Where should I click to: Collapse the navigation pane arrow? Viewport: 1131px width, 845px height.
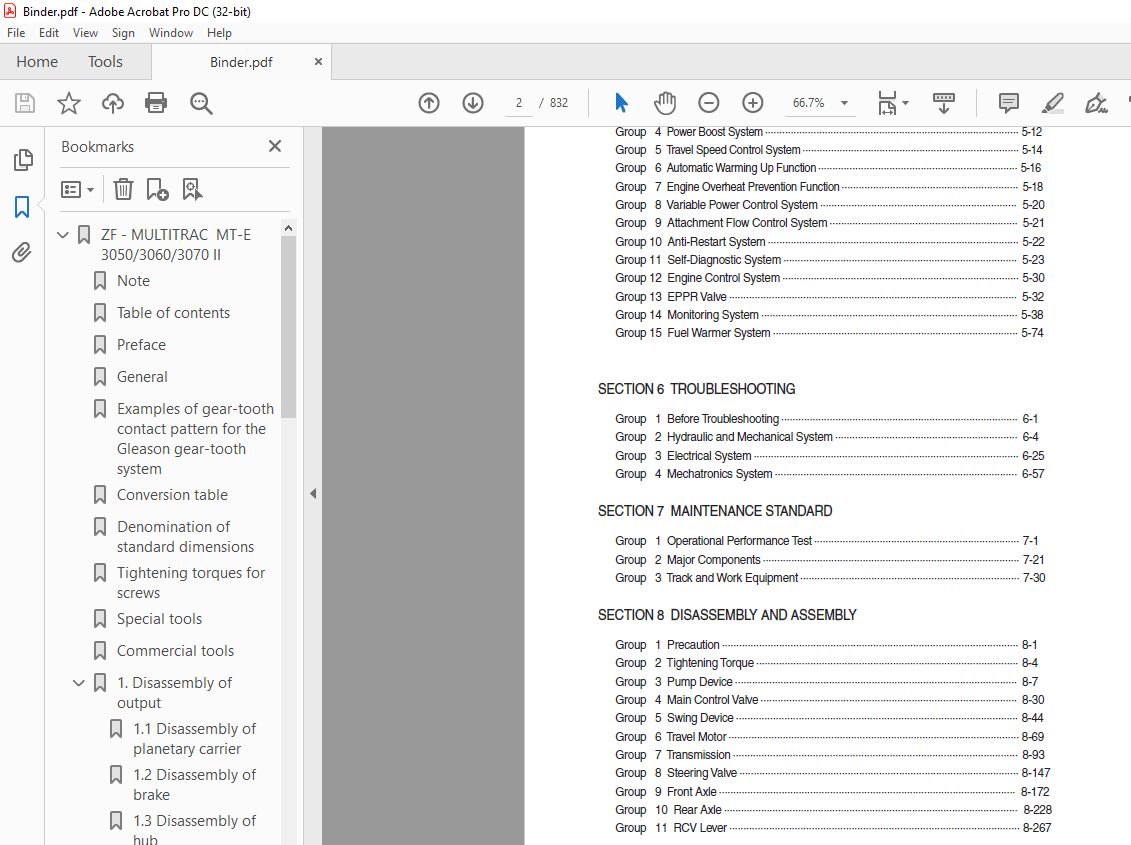pos(313,494)
